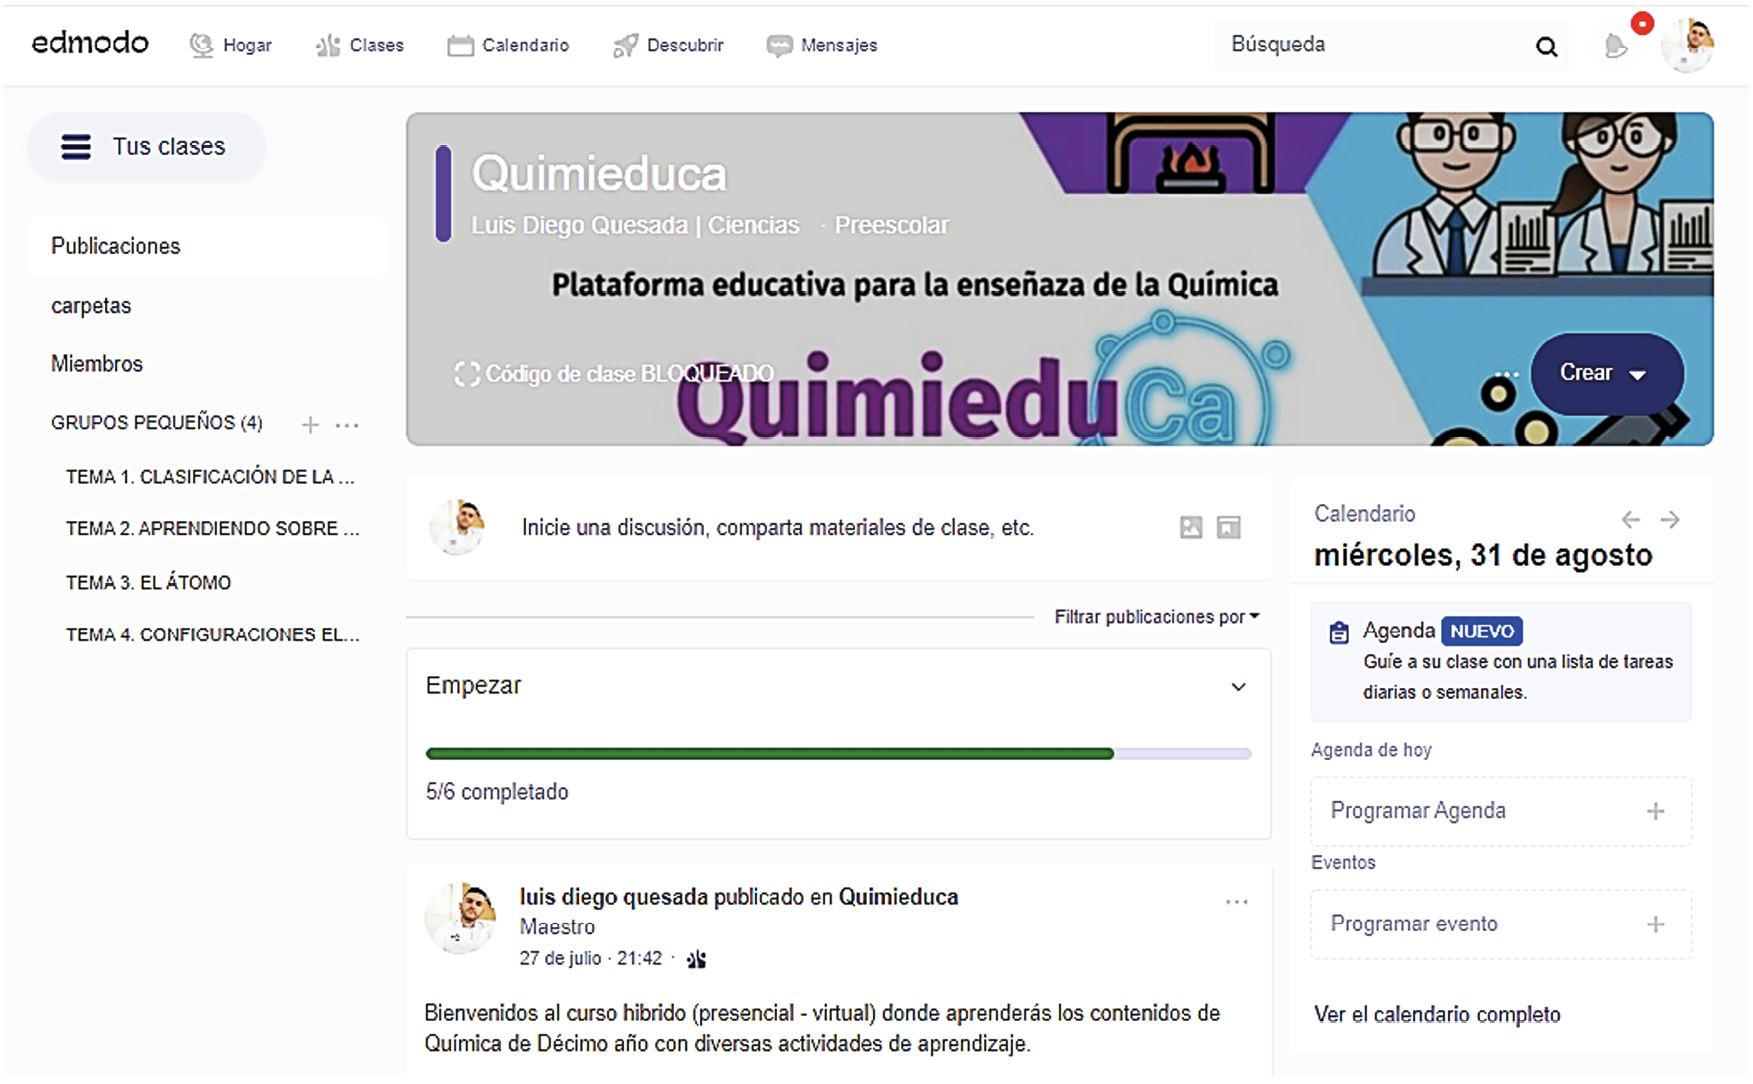Click the attach image icon in post box
This screenshot has width=1753, height=1084.
[x=1190, y=527]
